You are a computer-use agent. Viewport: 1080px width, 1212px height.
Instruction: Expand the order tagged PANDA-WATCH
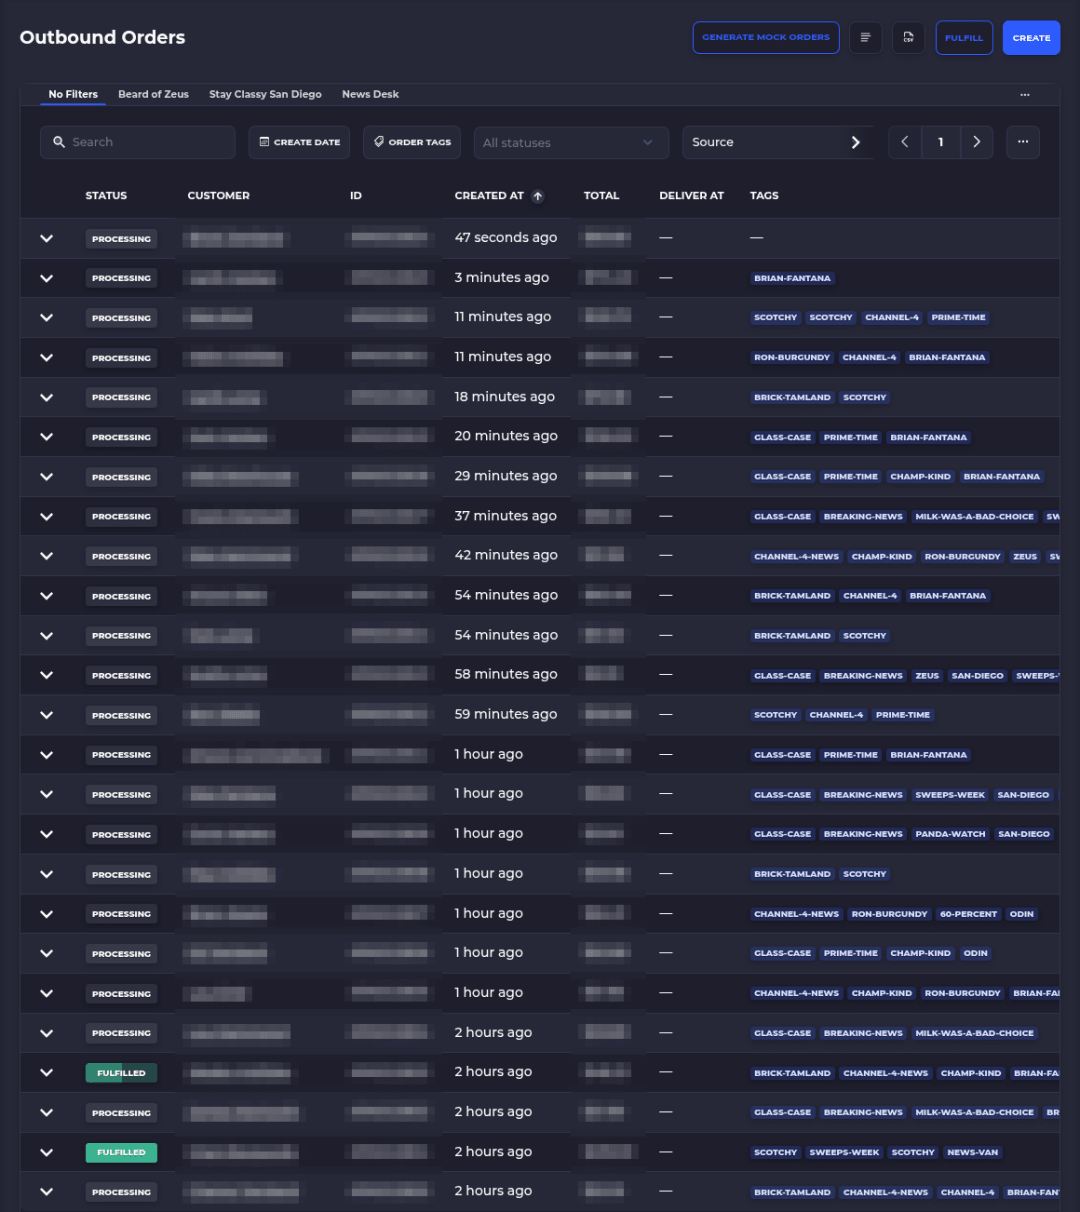tap(46, 834)
